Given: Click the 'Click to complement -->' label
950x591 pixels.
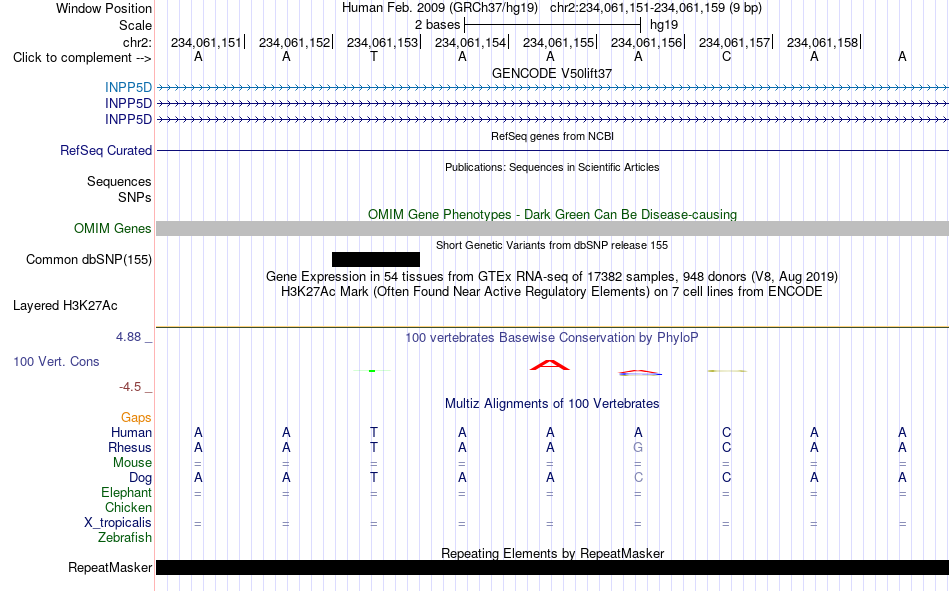Looking at the screenshot, I should (82, 58).
